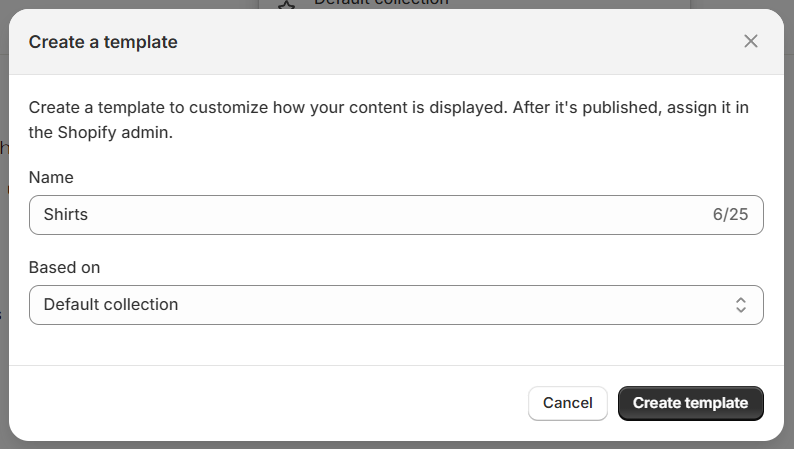Click the background Default collection item behind dialog
Viewport: 794px width, 449px height.
[380, 3]
